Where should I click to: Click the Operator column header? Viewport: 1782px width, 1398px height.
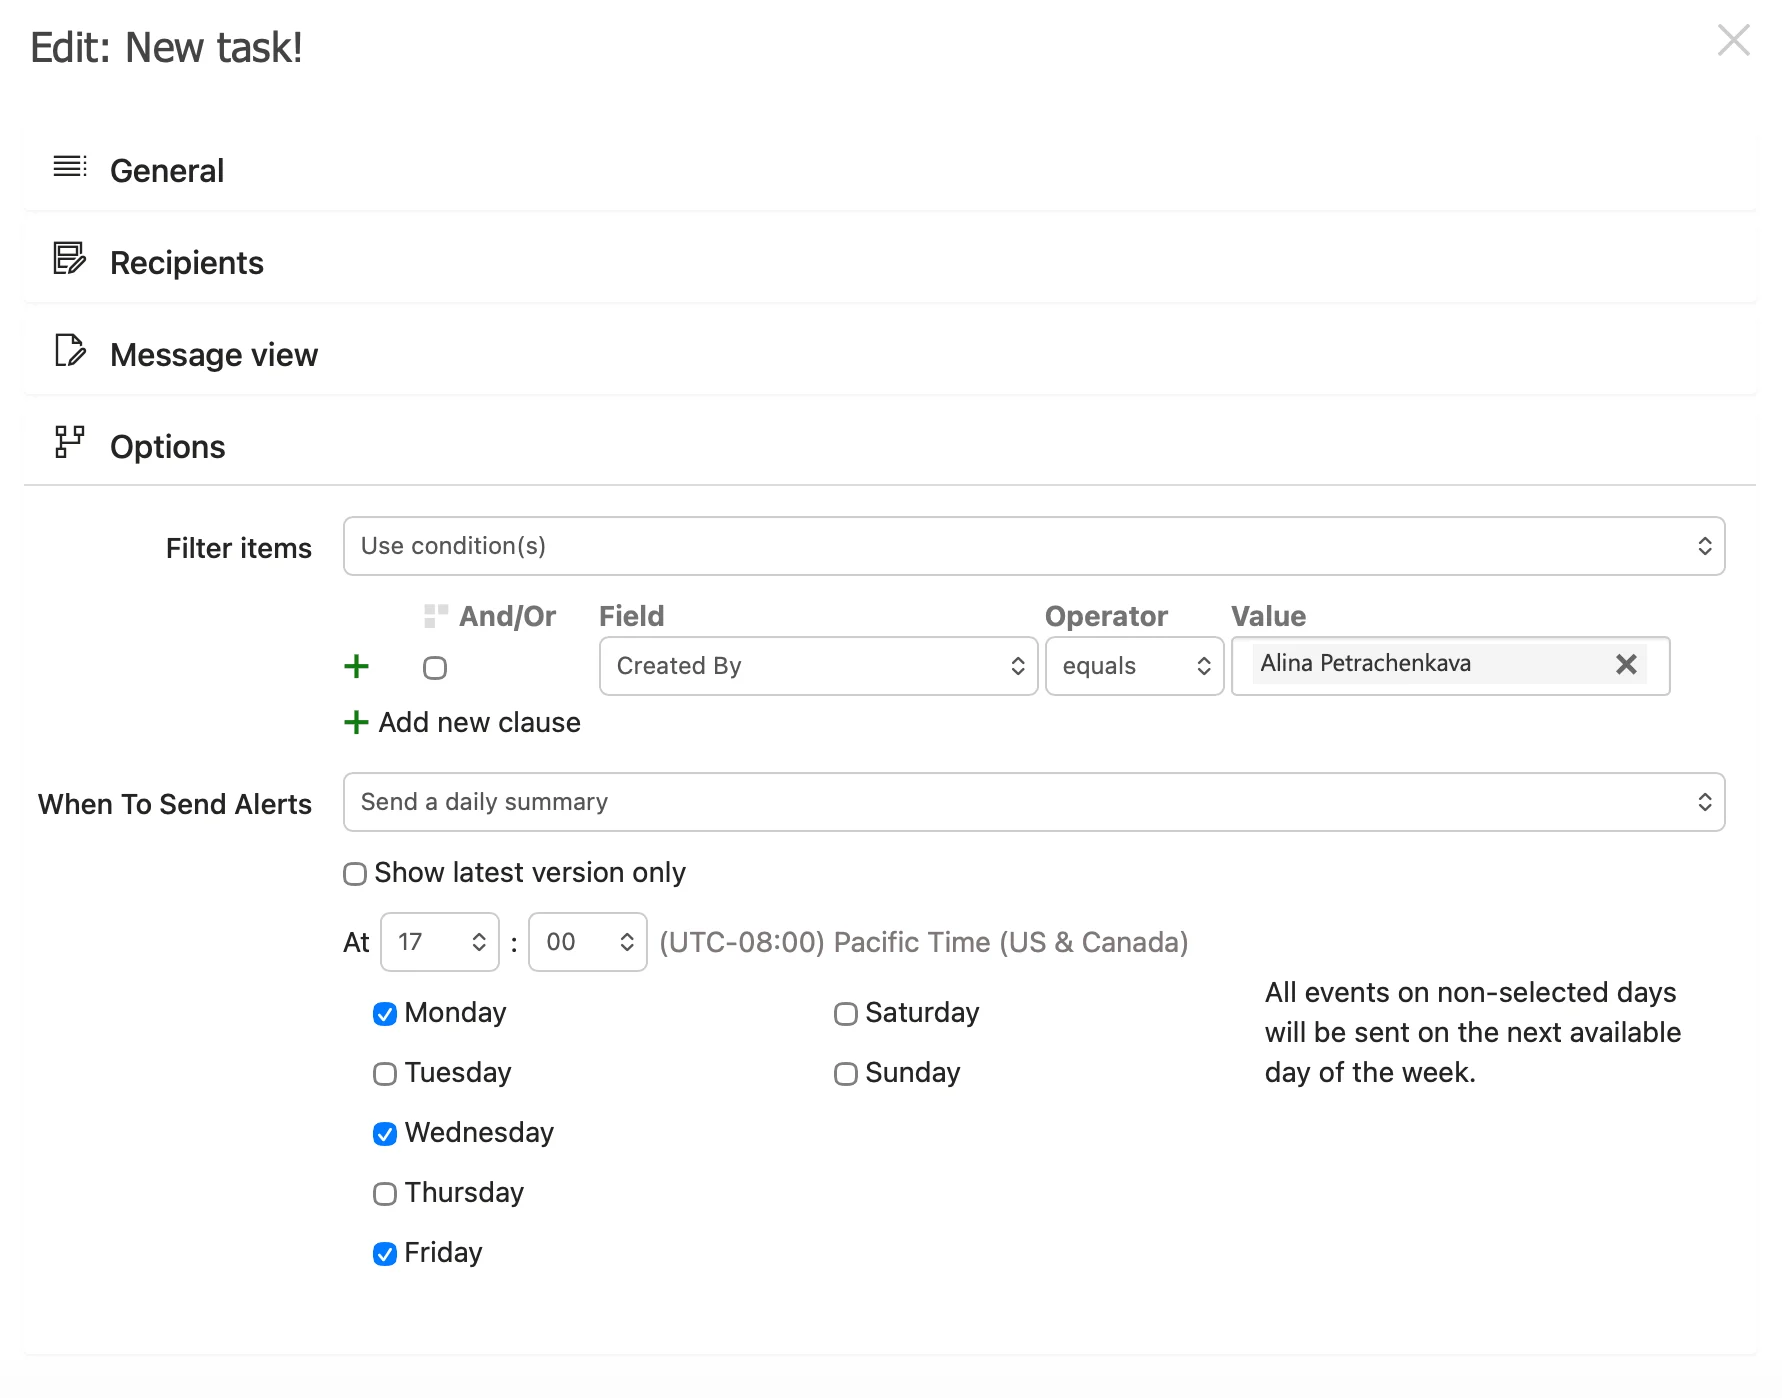(1106, 616)
